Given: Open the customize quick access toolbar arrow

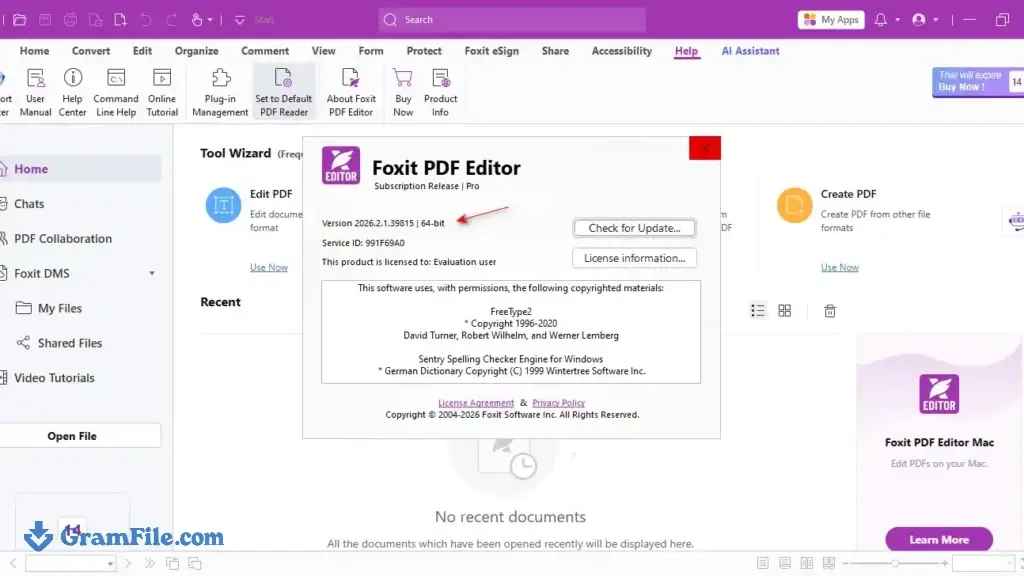Looking at the screenshot, I should (240, 20).
